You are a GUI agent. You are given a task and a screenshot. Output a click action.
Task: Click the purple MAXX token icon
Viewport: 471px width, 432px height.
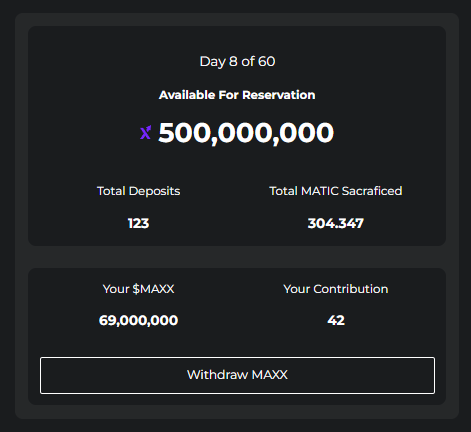145,132
